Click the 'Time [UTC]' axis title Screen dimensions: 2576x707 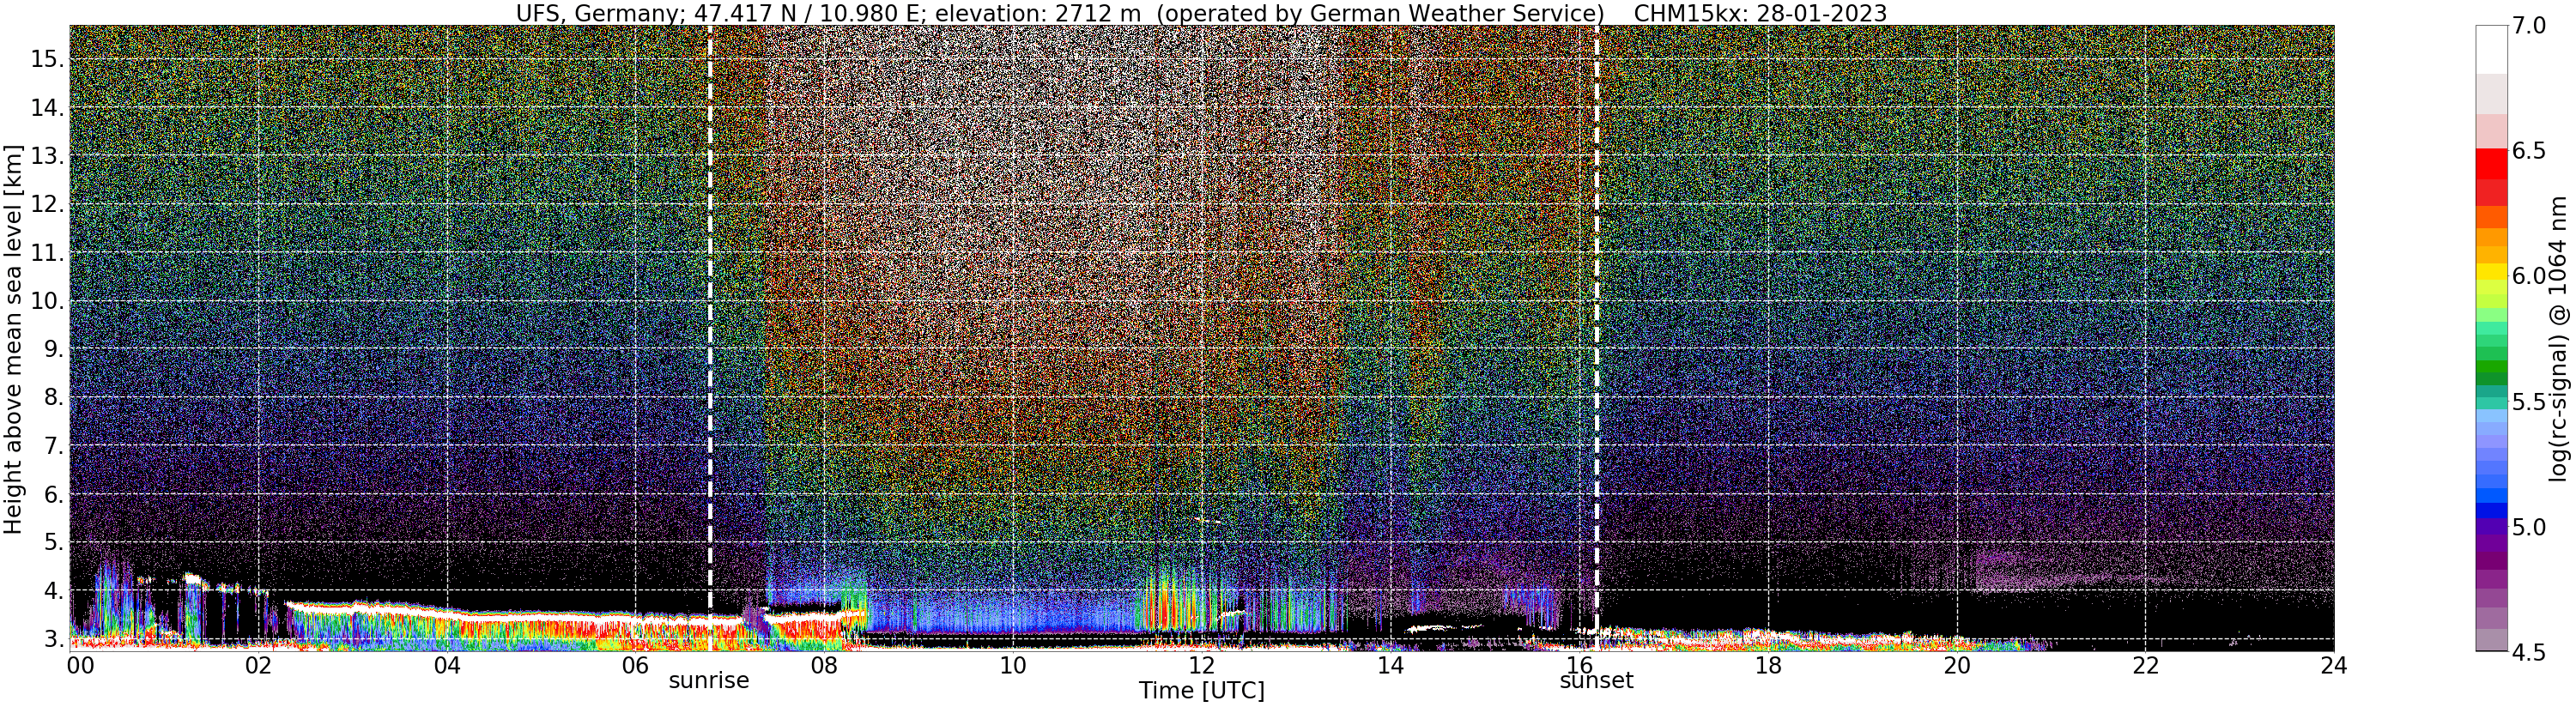pos(1201,691)
